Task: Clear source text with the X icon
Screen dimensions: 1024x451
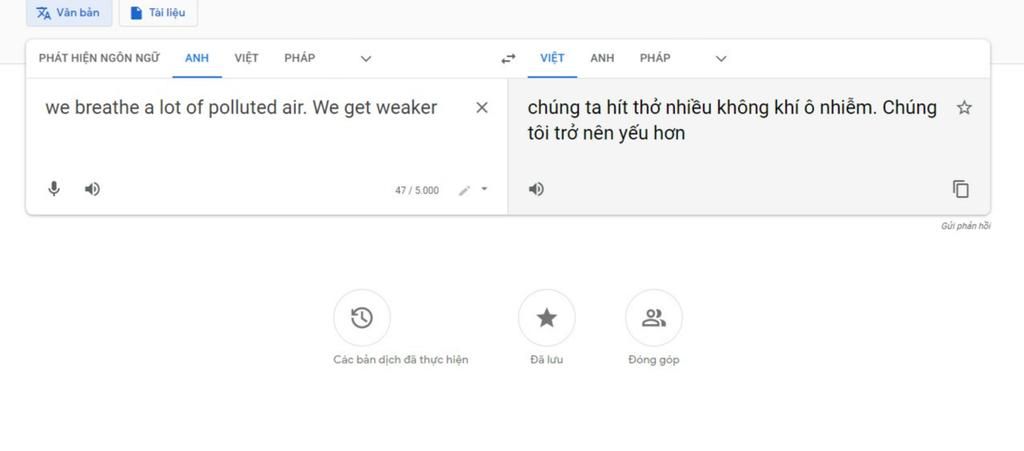Action: (482, 108)
